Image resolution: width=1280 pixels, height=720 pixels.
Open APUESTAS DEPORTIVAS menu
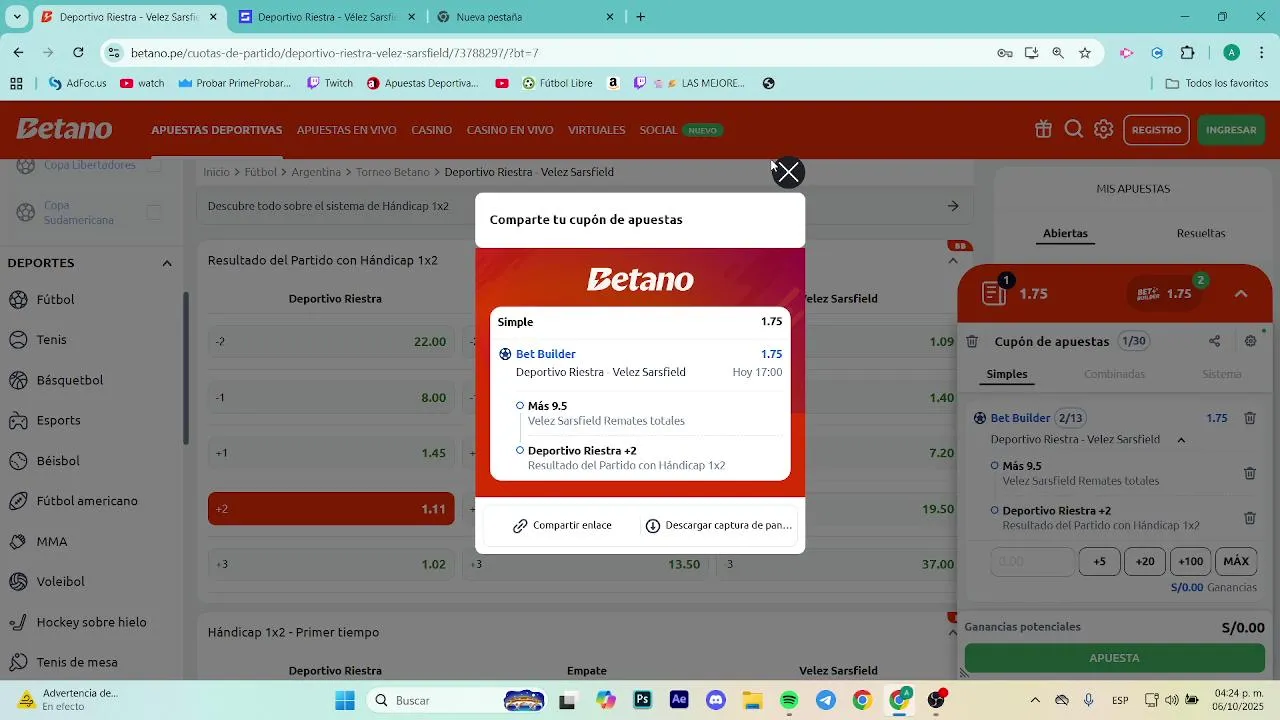click(217, 130)
